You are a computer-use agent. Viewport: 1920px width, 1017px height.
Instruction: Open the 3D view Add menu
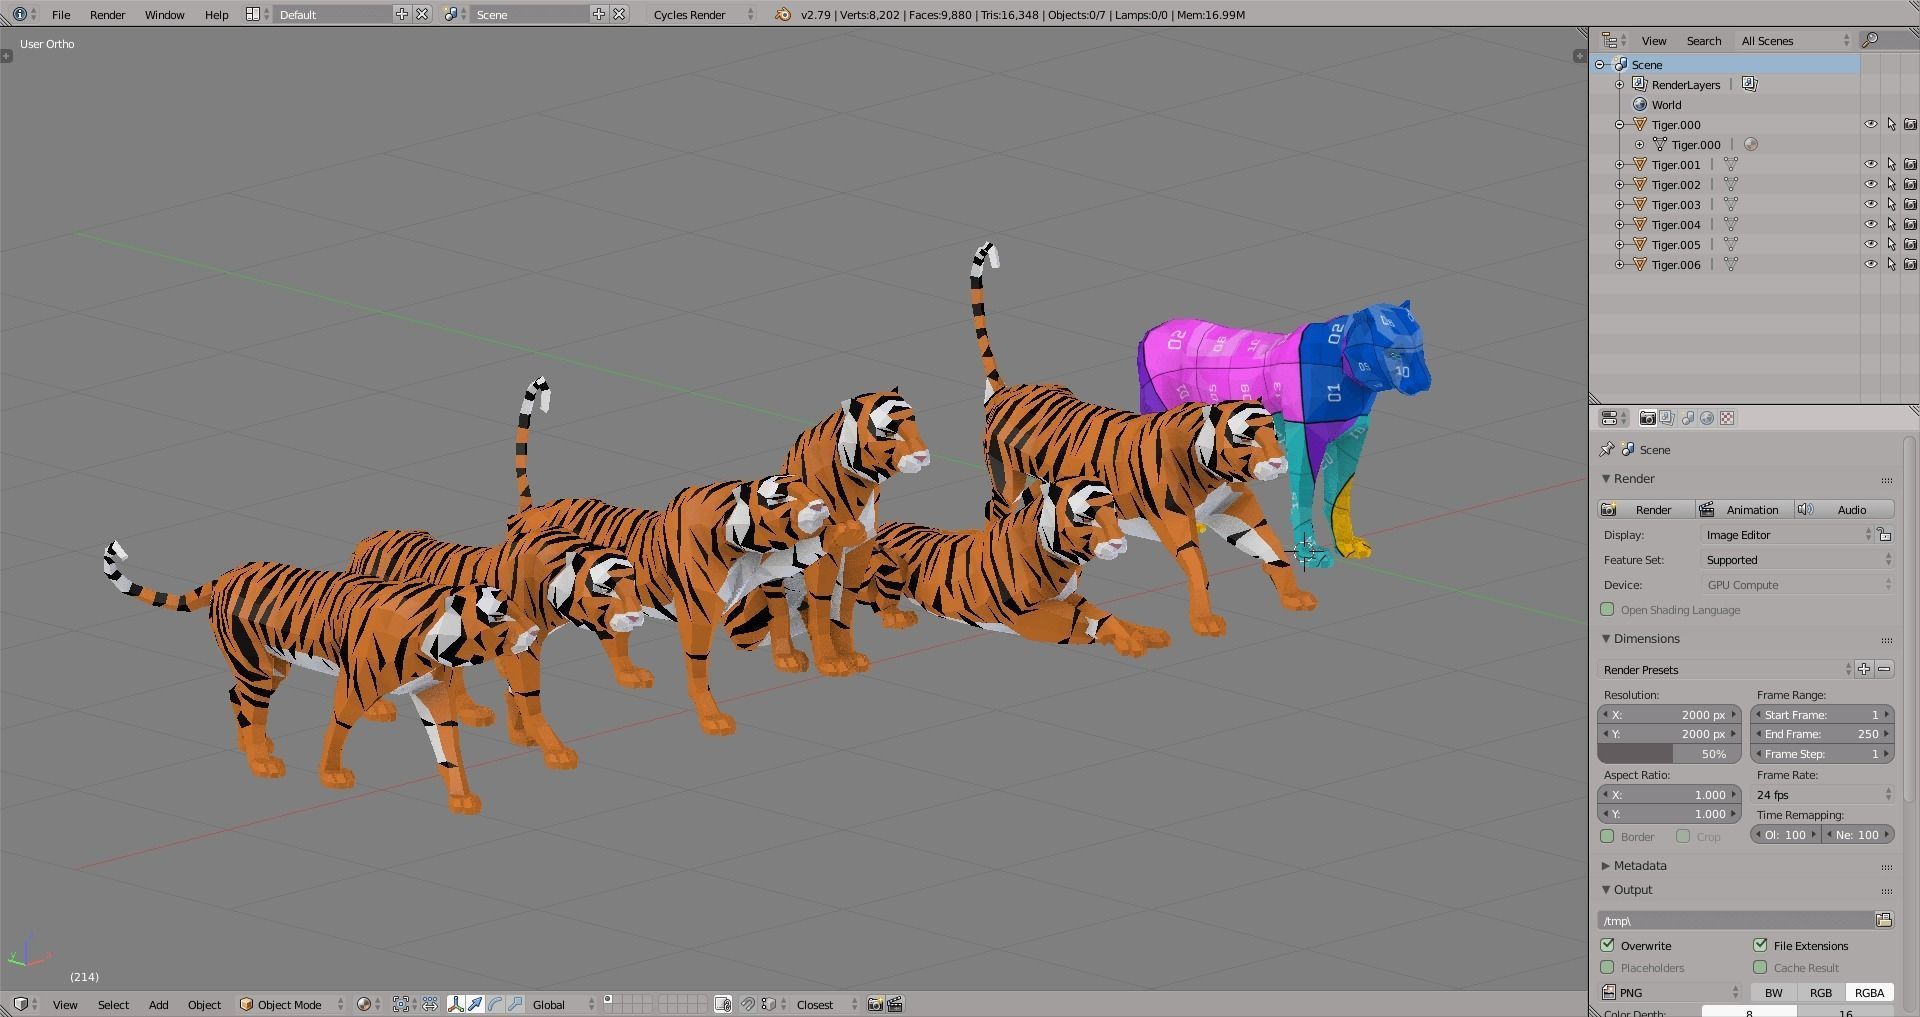[158, 1004]
